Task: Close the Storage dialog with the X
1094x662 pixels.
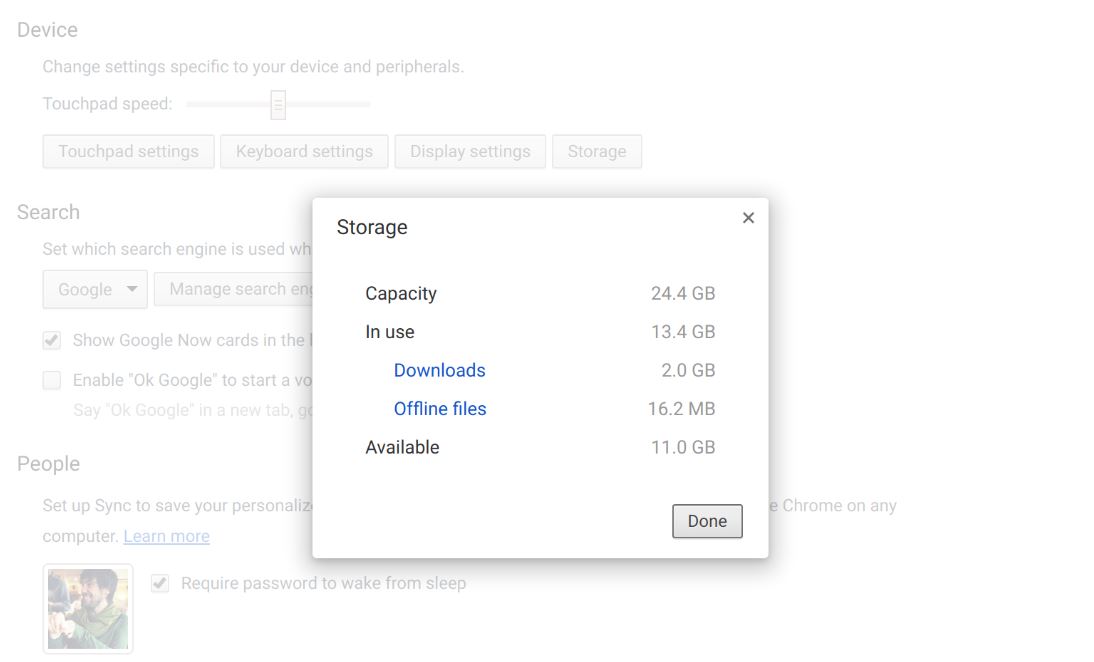Action: 748,218
